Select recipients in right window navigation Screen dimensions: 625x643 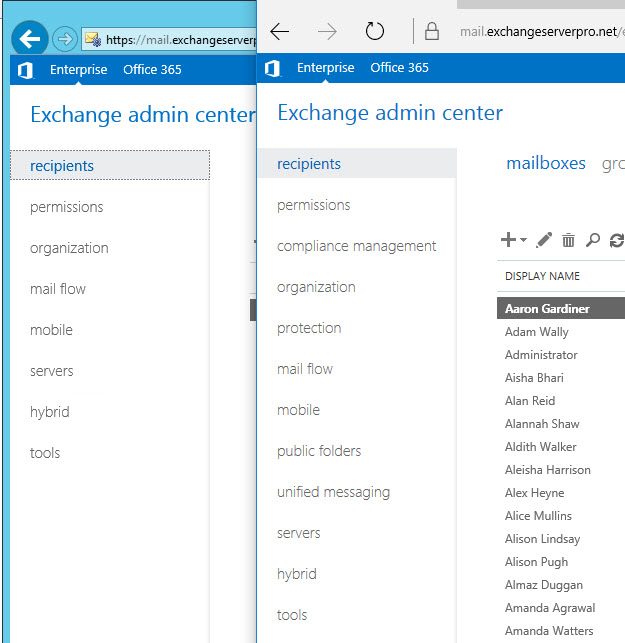357,163
